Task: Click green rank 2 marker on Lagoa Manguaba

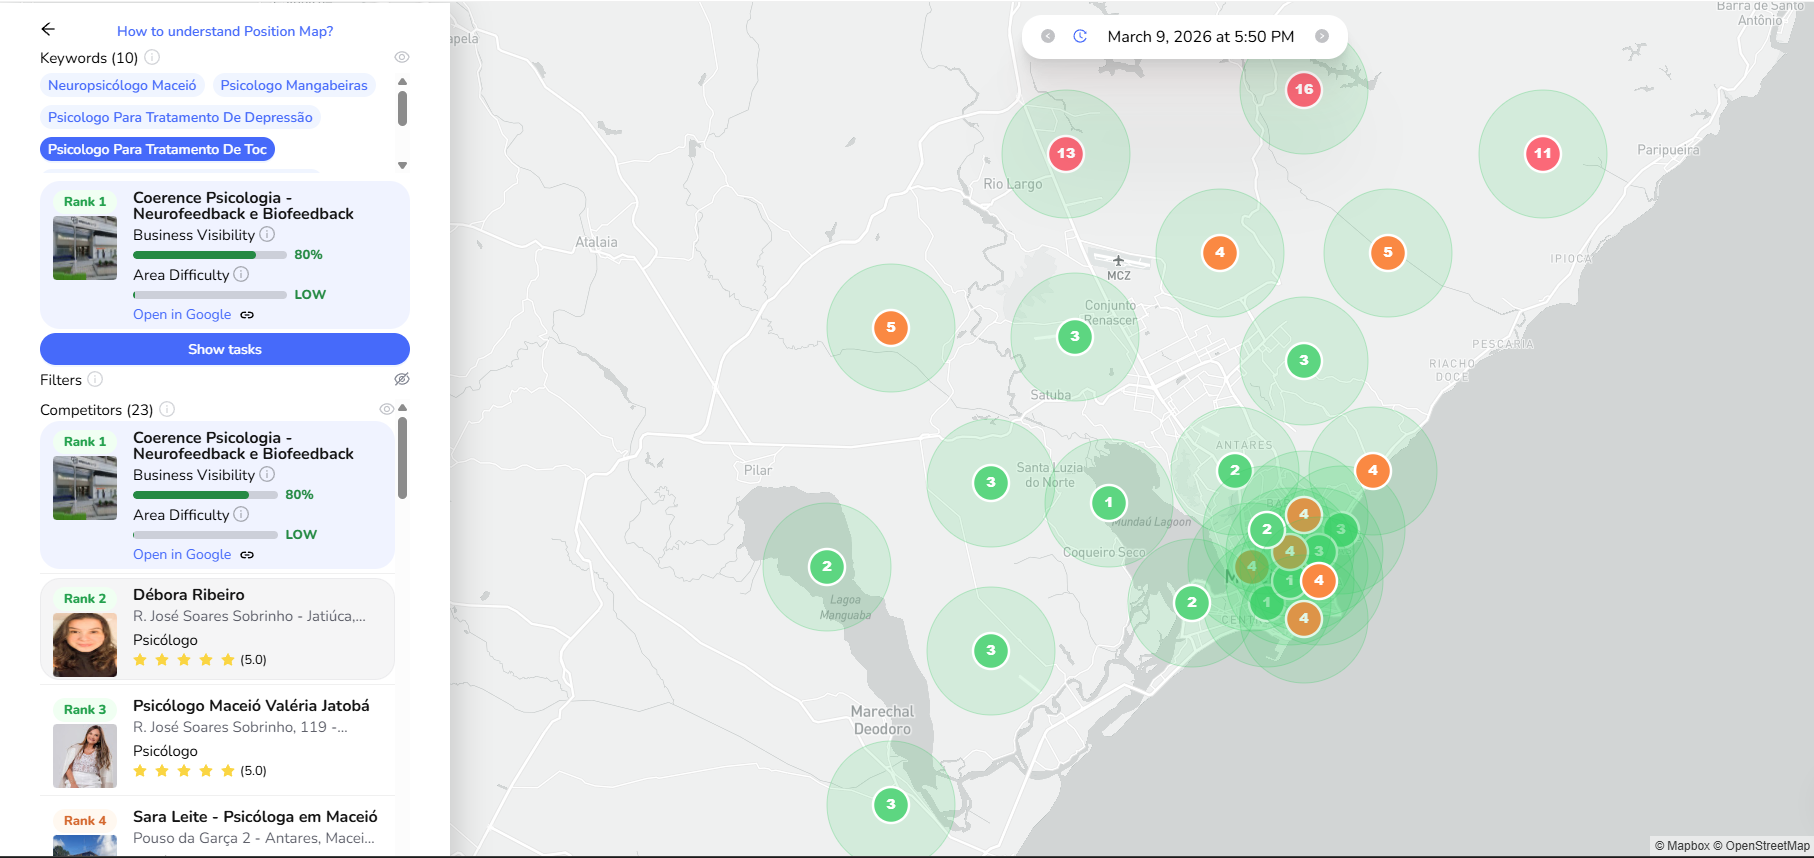Action: point(827,567)
